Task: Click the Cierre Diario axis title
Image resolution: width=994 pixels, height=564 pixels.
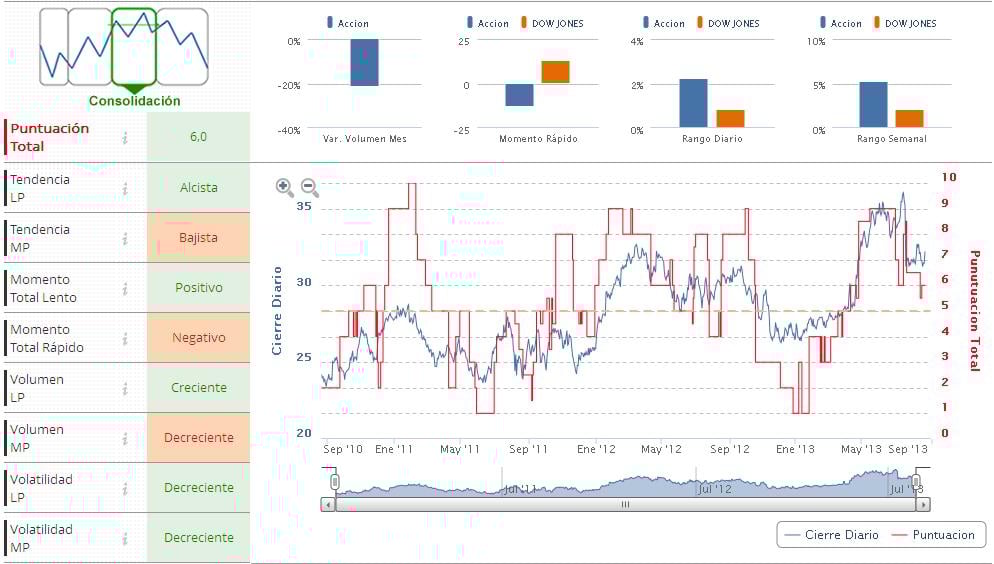Action: click(x=276, y=311)
